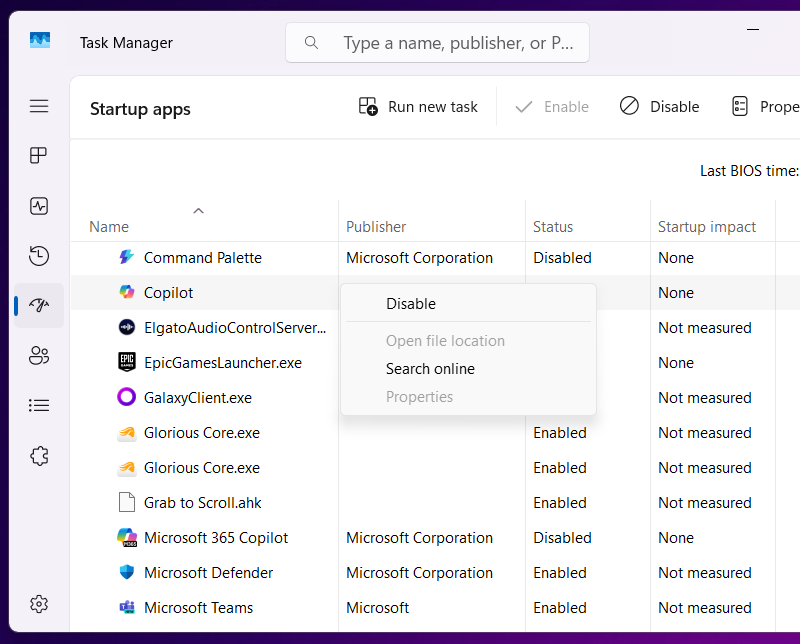Toggle sort chevron above Name column
The height and width of the screenshot is (644, 800).
198,211
